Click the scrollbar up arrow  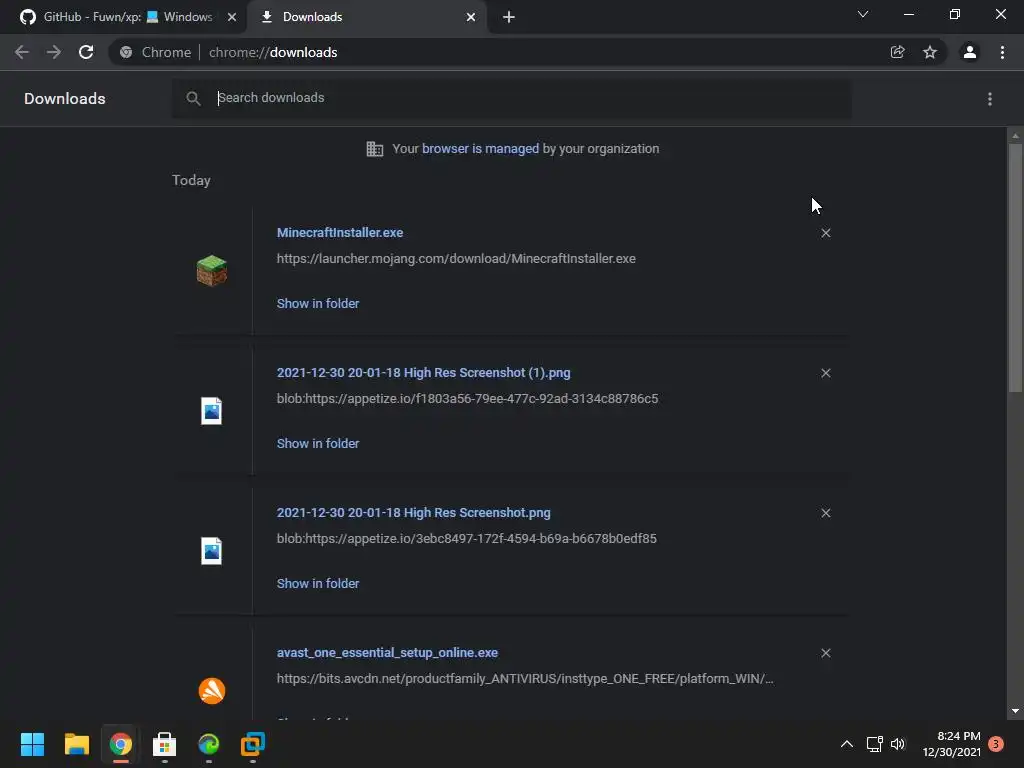pos(1015,136)
